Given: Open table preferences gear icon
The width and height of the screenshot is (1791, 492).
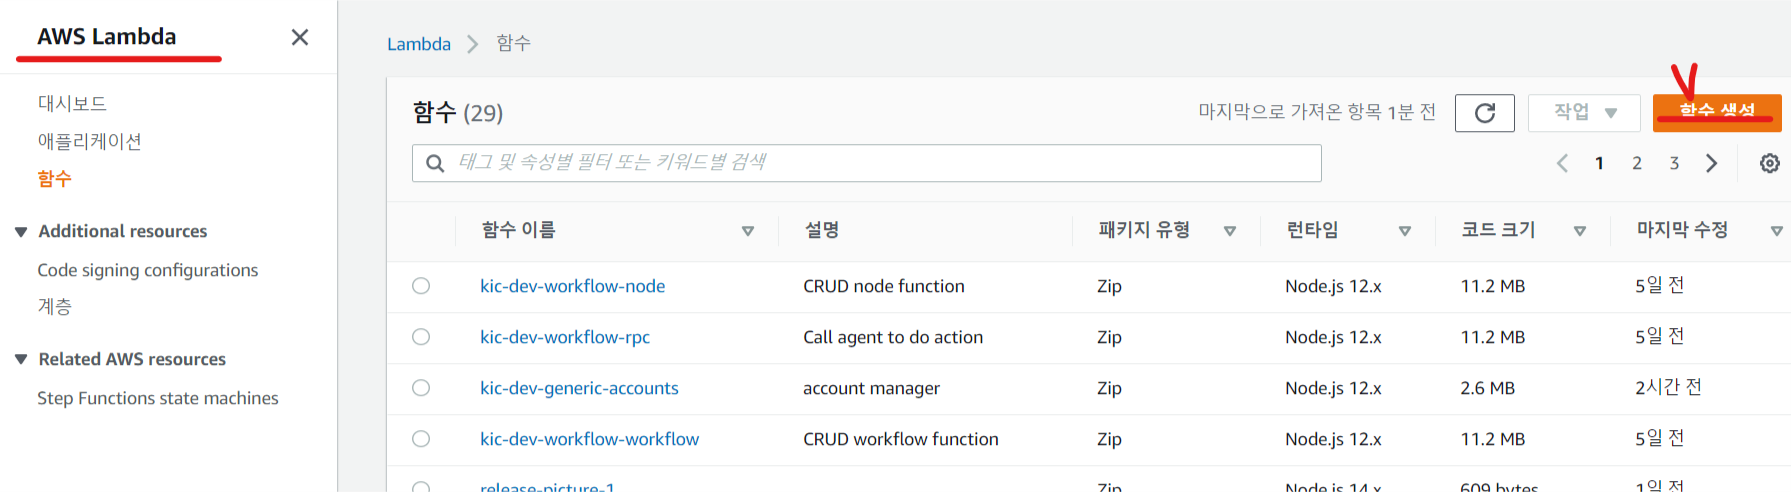Looking at the screenshot, I should click(1769, 163).
